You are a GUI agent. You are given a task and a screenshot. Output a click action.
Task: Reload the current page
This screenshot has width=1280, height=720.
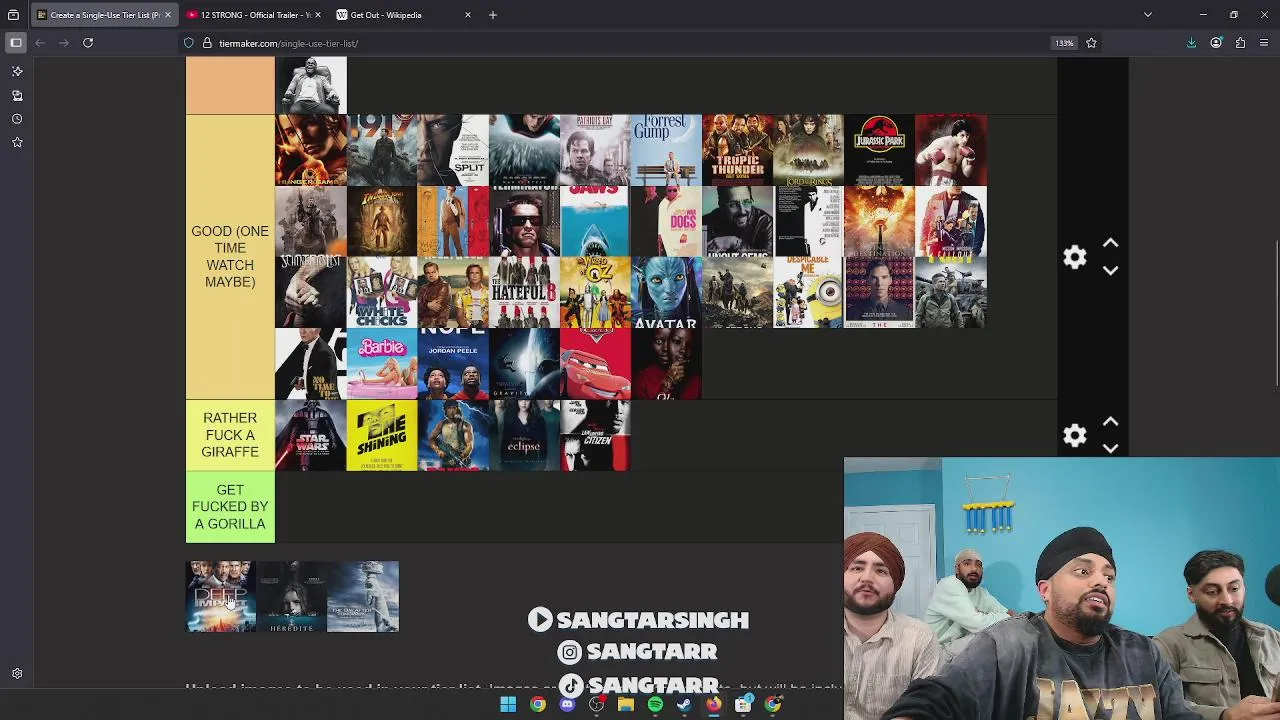point(88,43)
